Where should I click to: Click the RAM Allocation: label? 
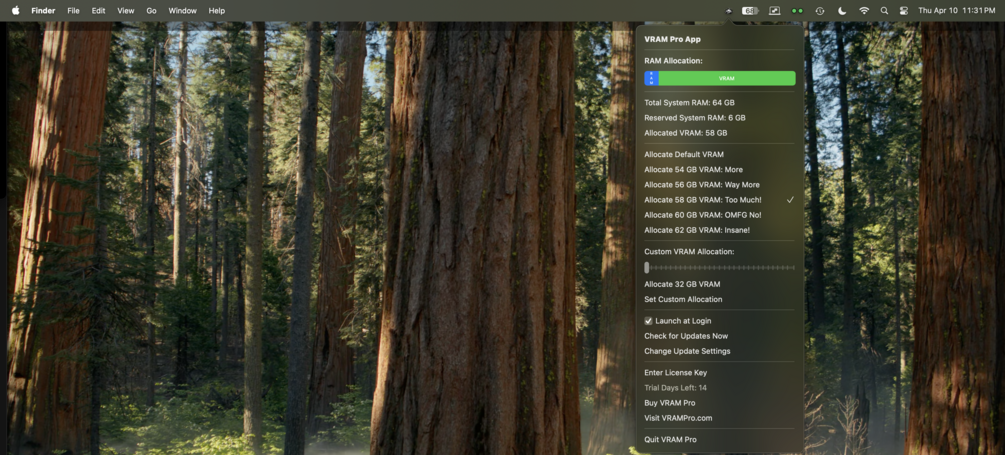click(x=673, y=61)
